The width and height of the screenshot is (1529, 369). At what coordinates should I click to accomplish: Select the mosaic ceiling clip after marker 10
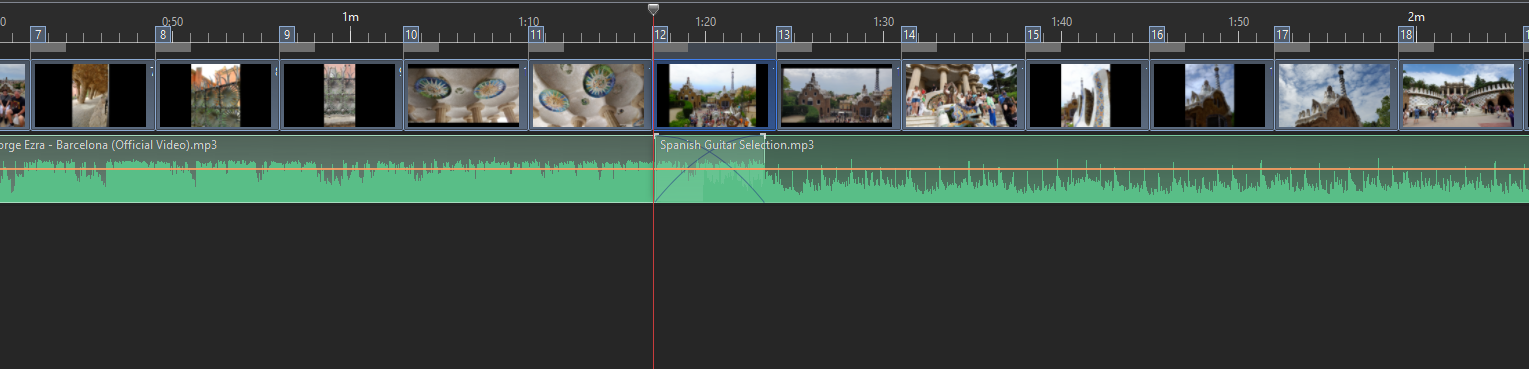465,96
